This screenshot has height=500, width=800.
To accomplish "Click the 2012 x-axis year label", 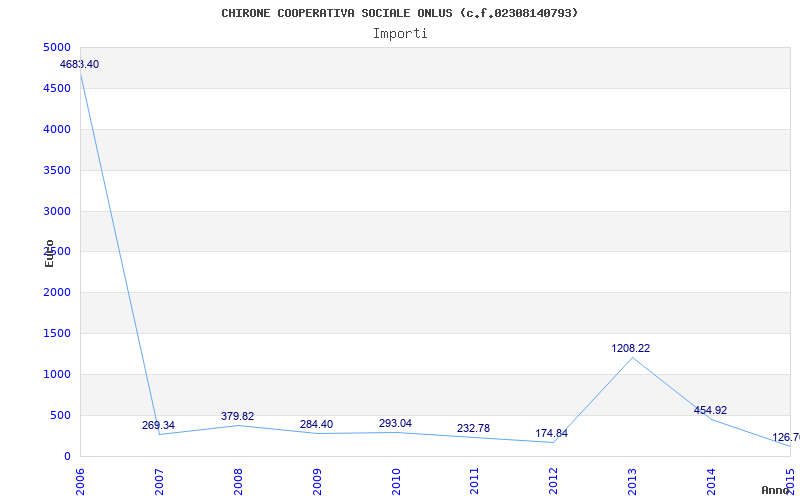I will point(553,481).
